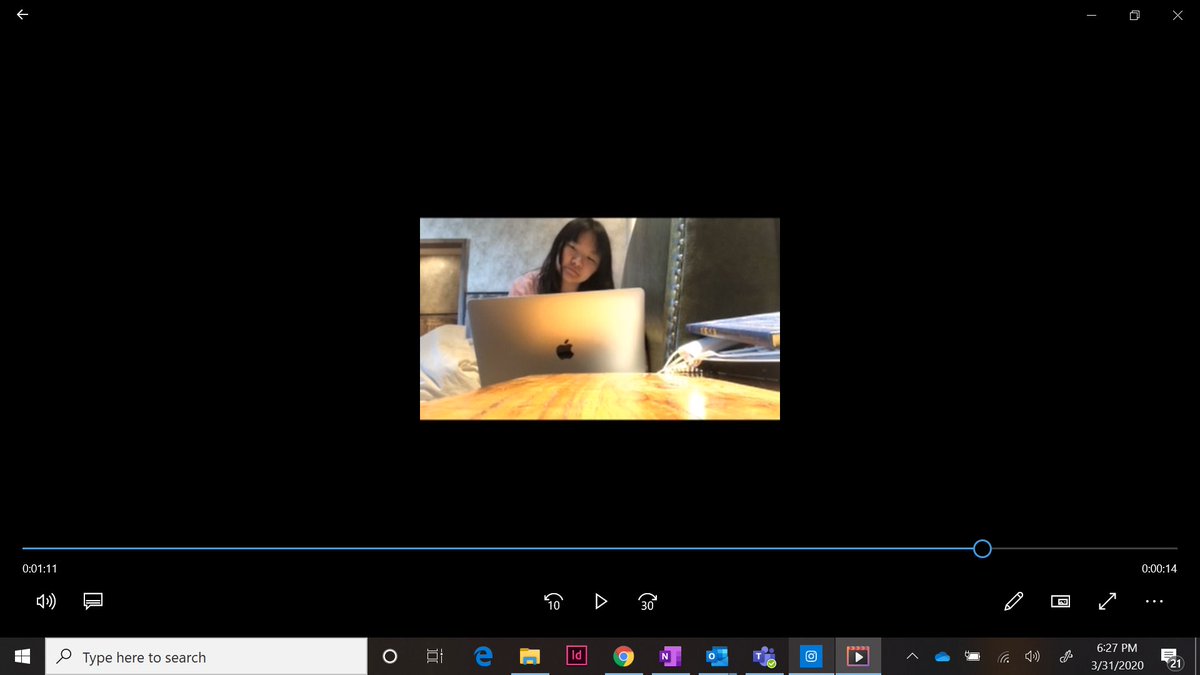The image size is (1200, 675).
Task: Click the taskbar search box
Action: coord(206,657)
